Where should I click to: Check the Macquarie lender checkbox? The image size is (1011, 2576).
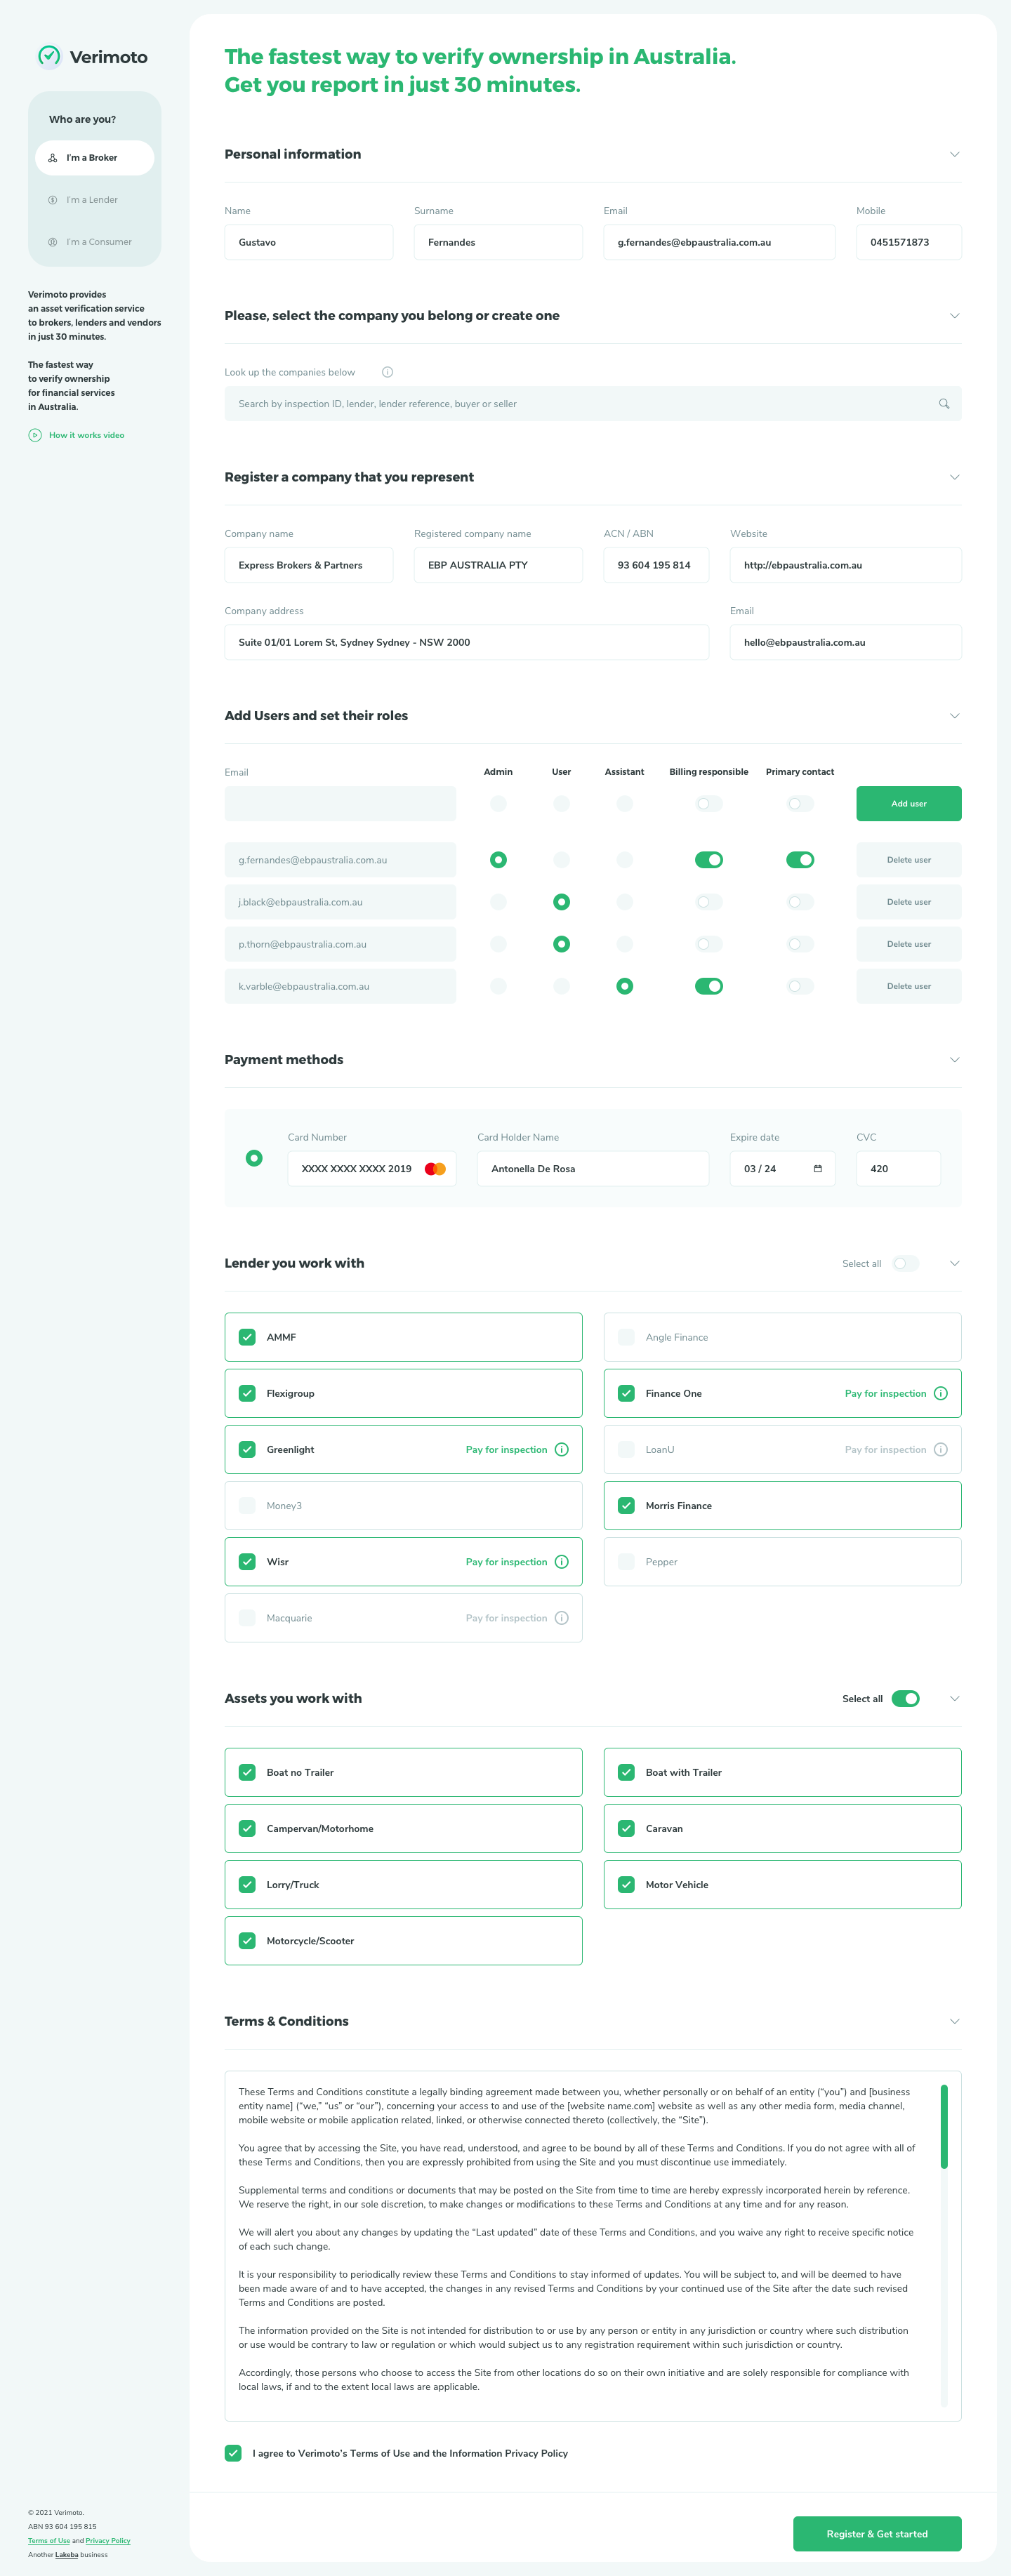[x=247, y=1618]
